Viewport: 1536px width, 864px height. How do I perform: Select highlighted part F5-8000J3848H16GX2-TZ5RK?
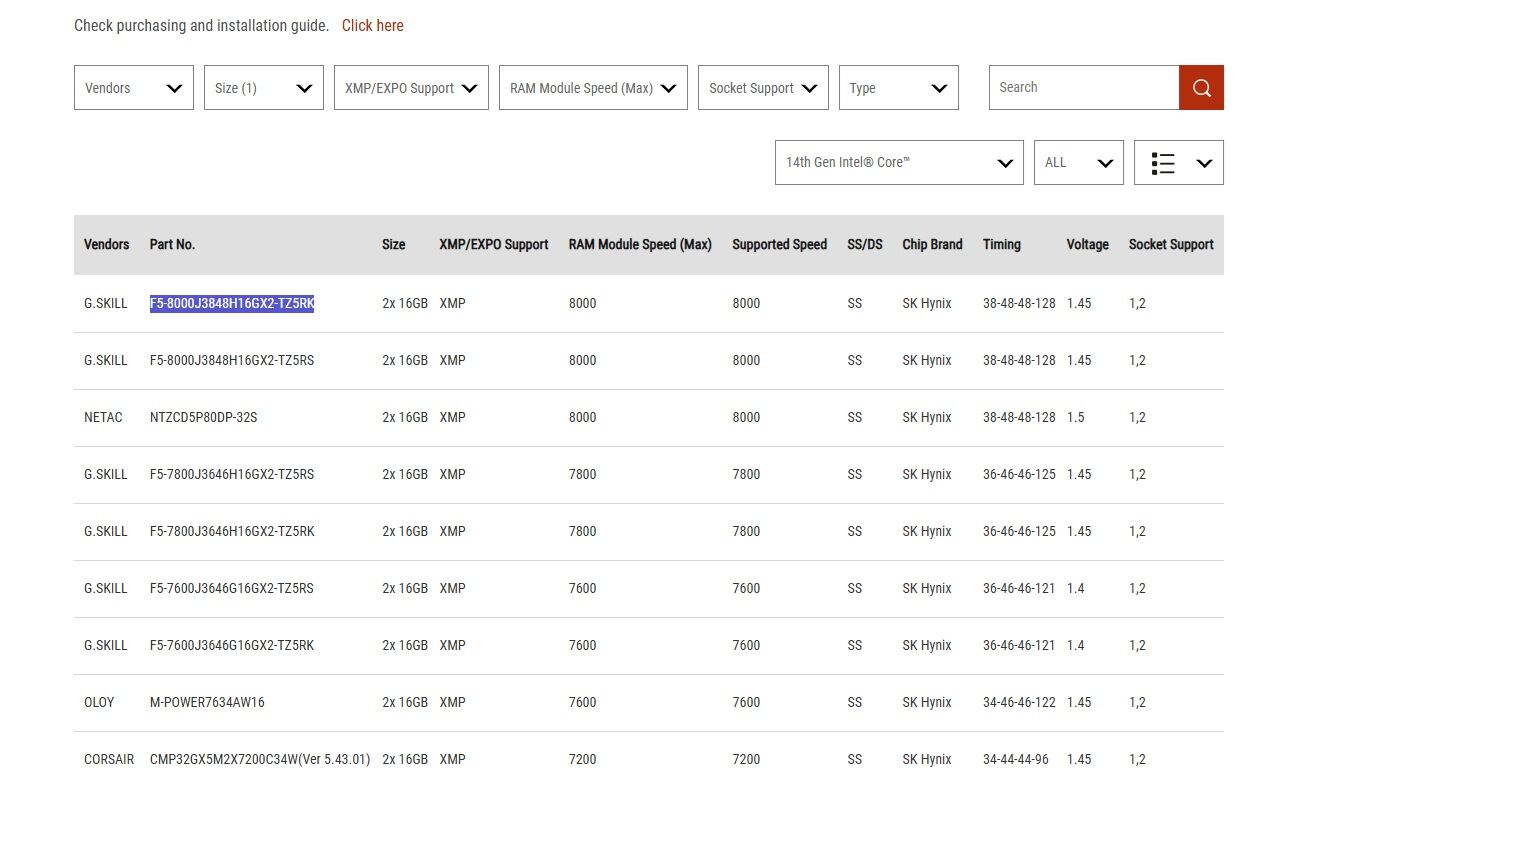point(232,304)
